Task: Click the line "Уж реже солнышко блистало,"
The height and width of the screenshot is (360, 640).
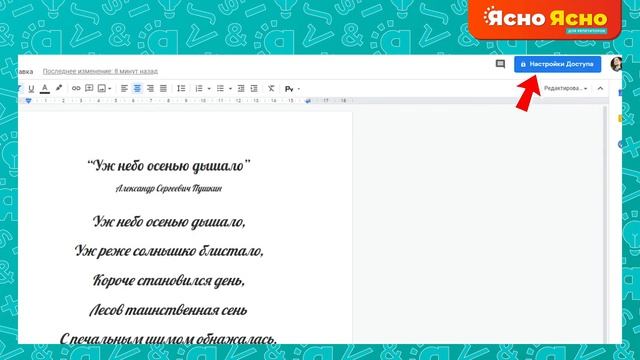Action: 169,251
